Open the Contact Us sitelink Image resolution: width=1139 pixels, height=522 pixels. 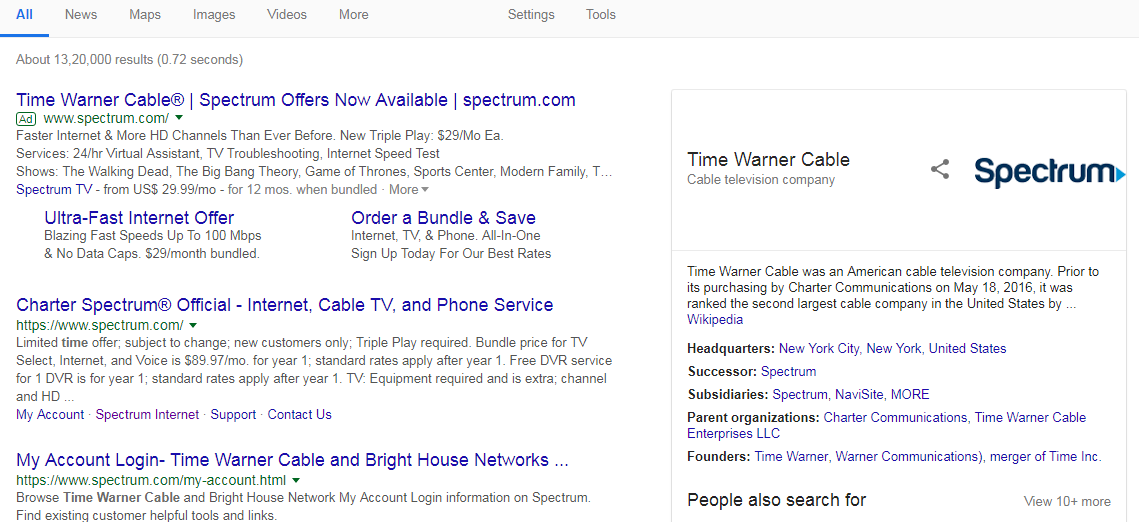(299, 415)
